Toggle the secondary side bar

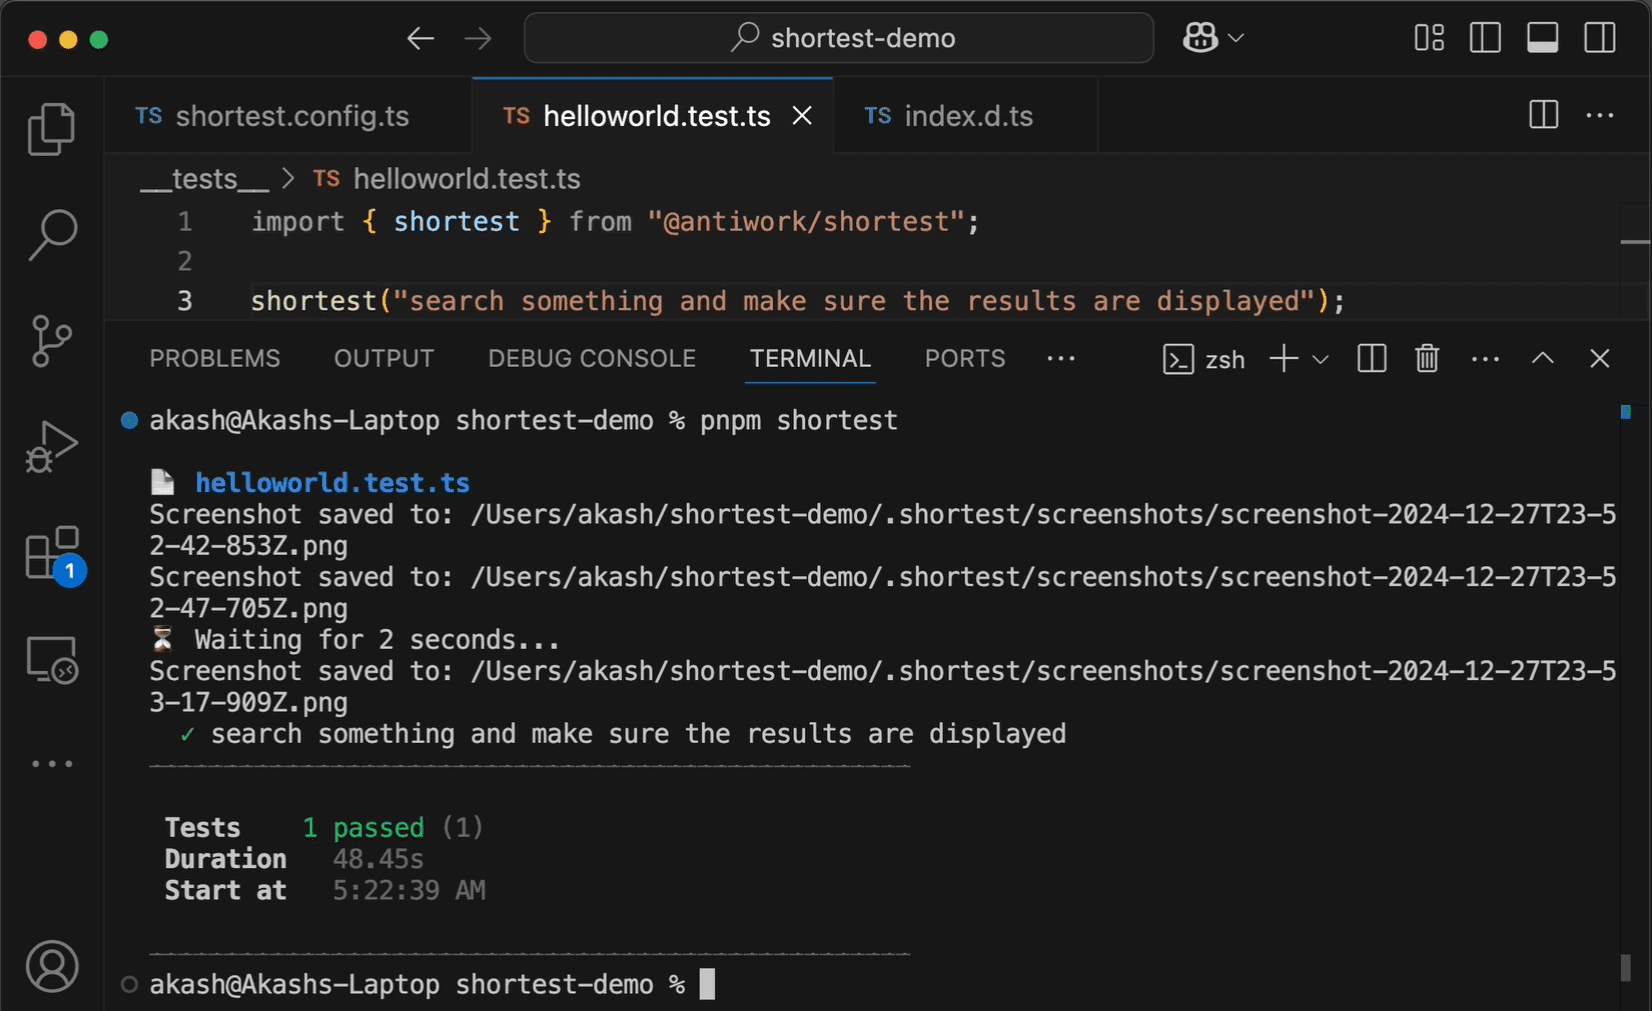pyautogui.click(x=1600, y=38)
